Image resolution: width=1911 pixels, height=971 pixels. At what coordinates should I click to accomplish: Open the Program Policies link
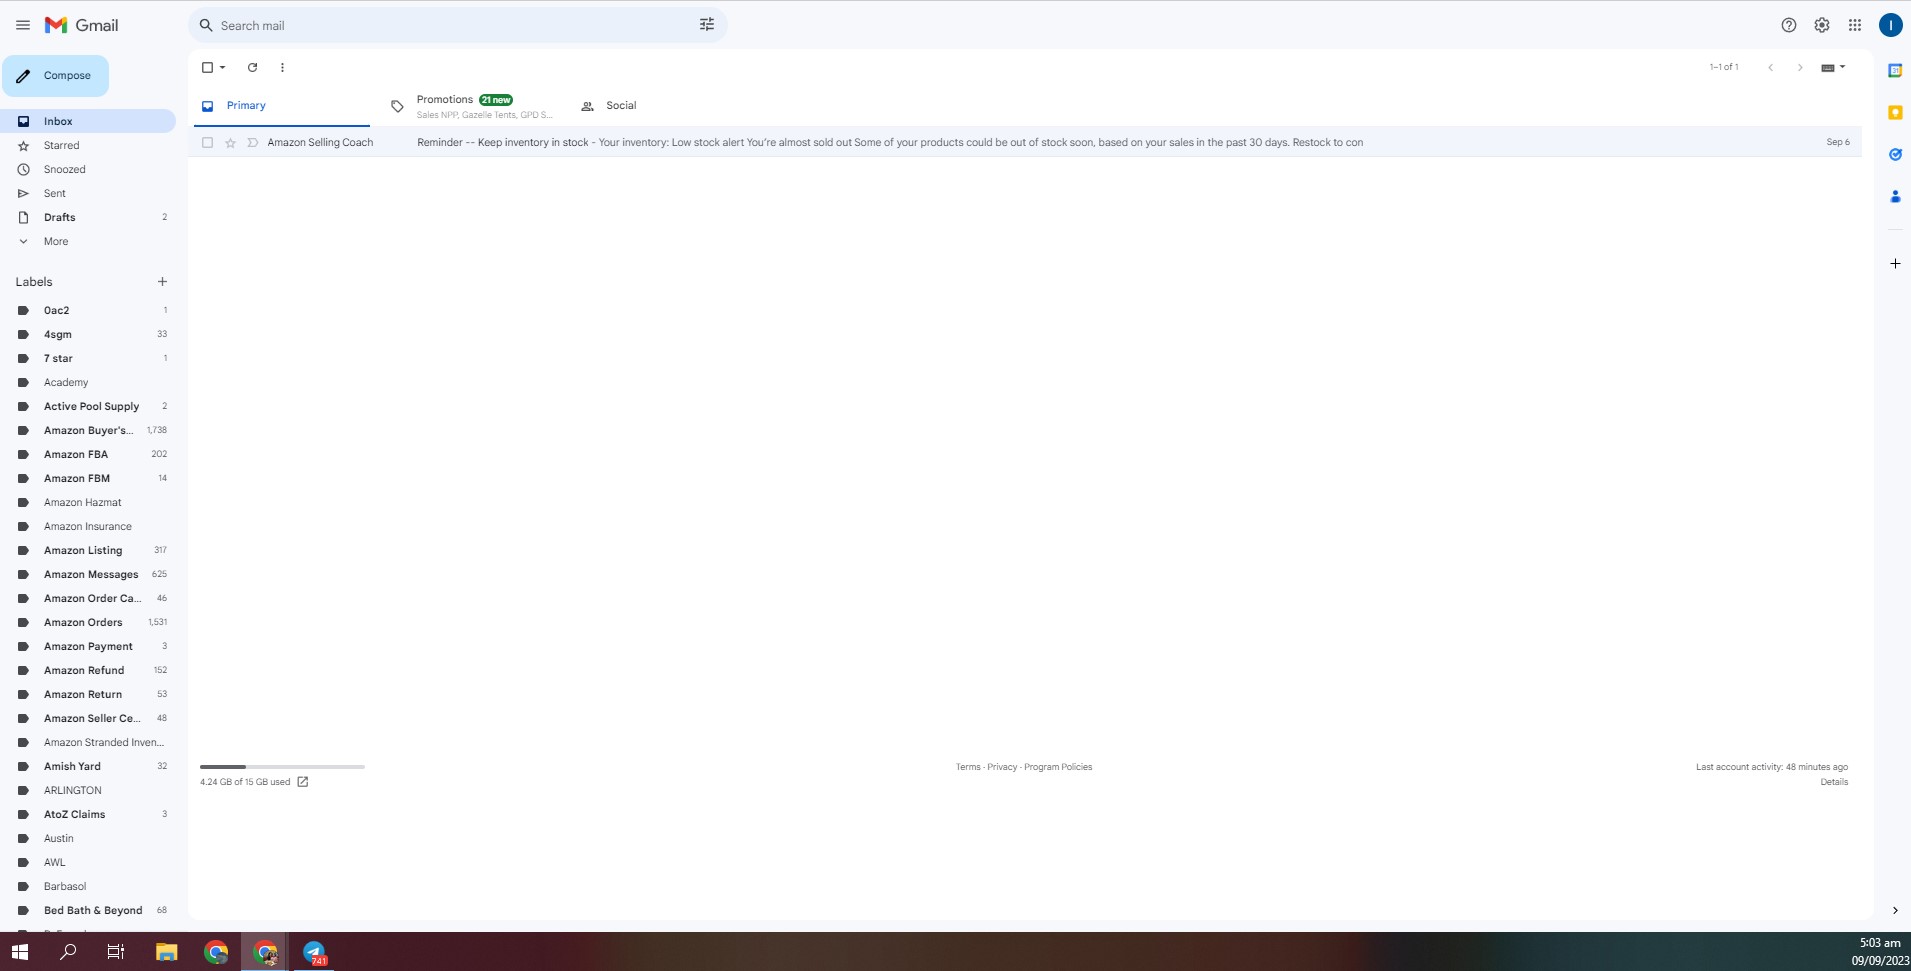(1058, 767)
